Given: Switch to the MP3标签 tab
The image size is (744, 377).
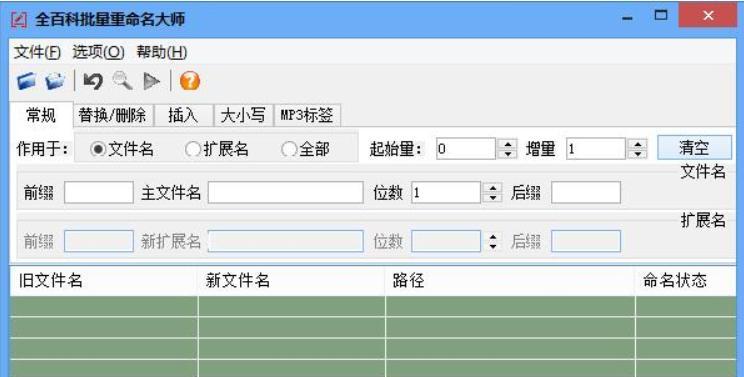Looking at the screenshot, I should pyautogui.click(x=307, y=115).
